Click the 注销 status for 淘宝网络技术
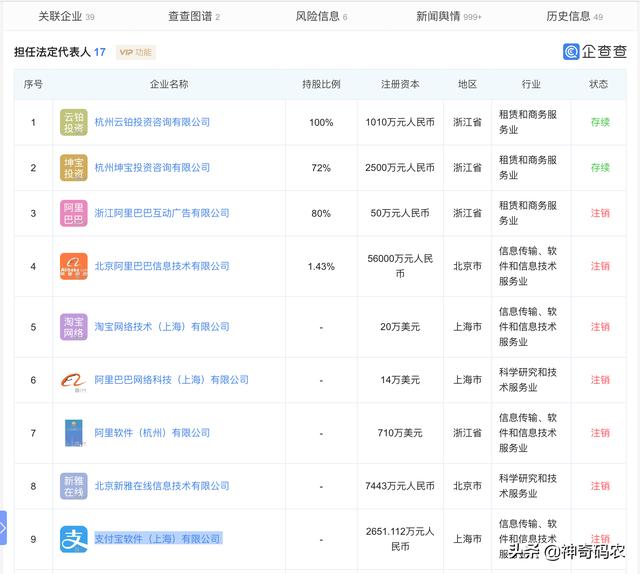The height and width of the screenshot is (574, 640). click(600, 327)
